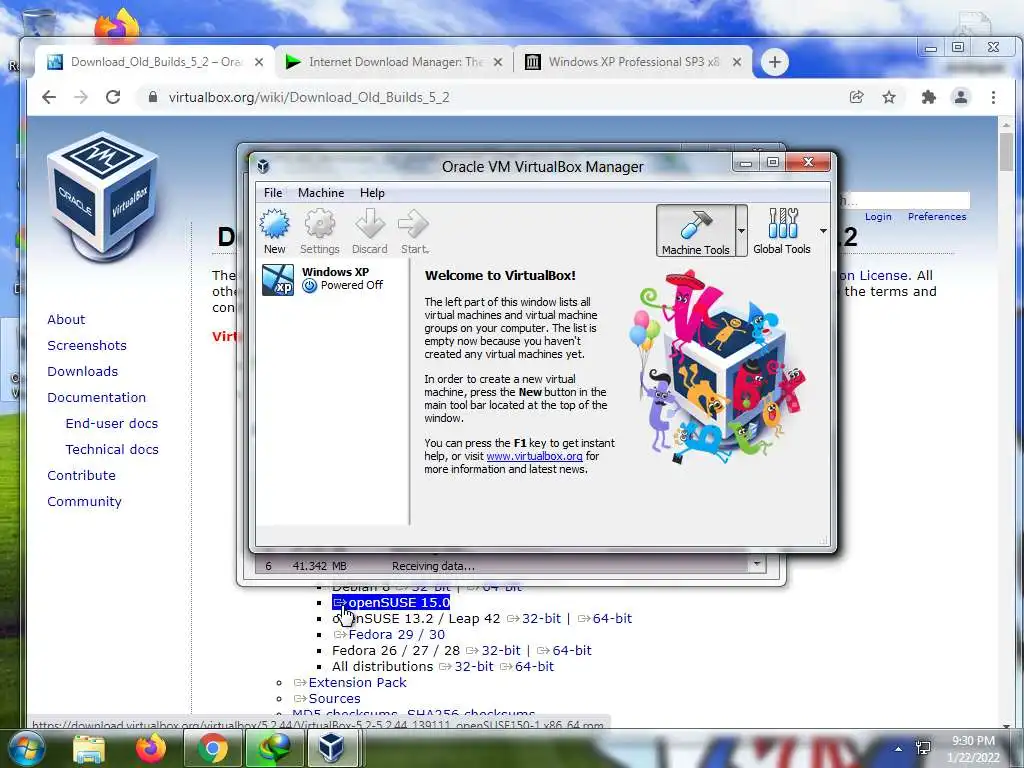Click the Discard toolbar icon
Image resolution: width=1024 pixels, height=768 pixels.
pyautogui.click(x=370, y=231)
